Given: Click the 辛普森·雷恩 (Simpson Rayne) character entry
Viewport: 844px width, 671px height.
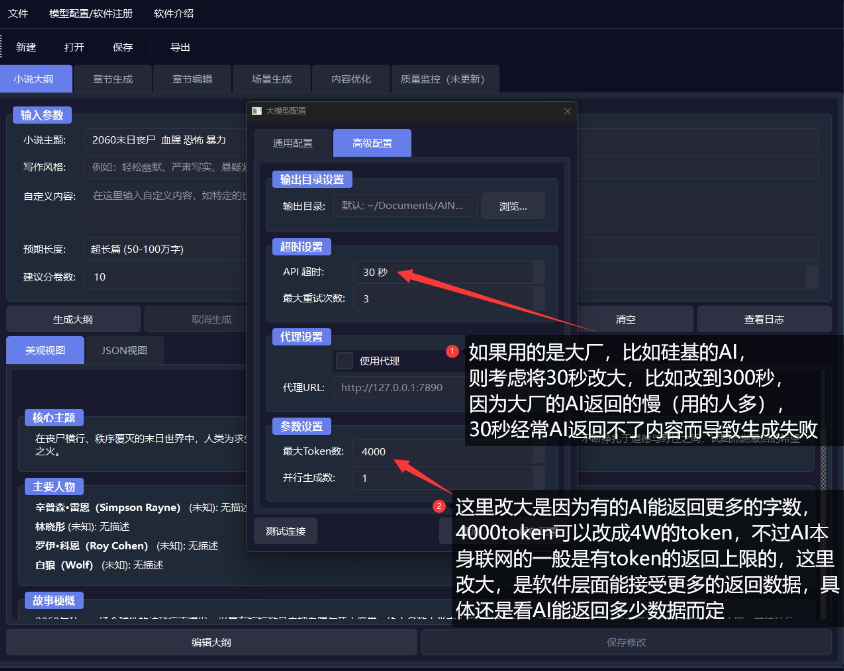Looking at the screenshot, I should [x=141, y=507].
